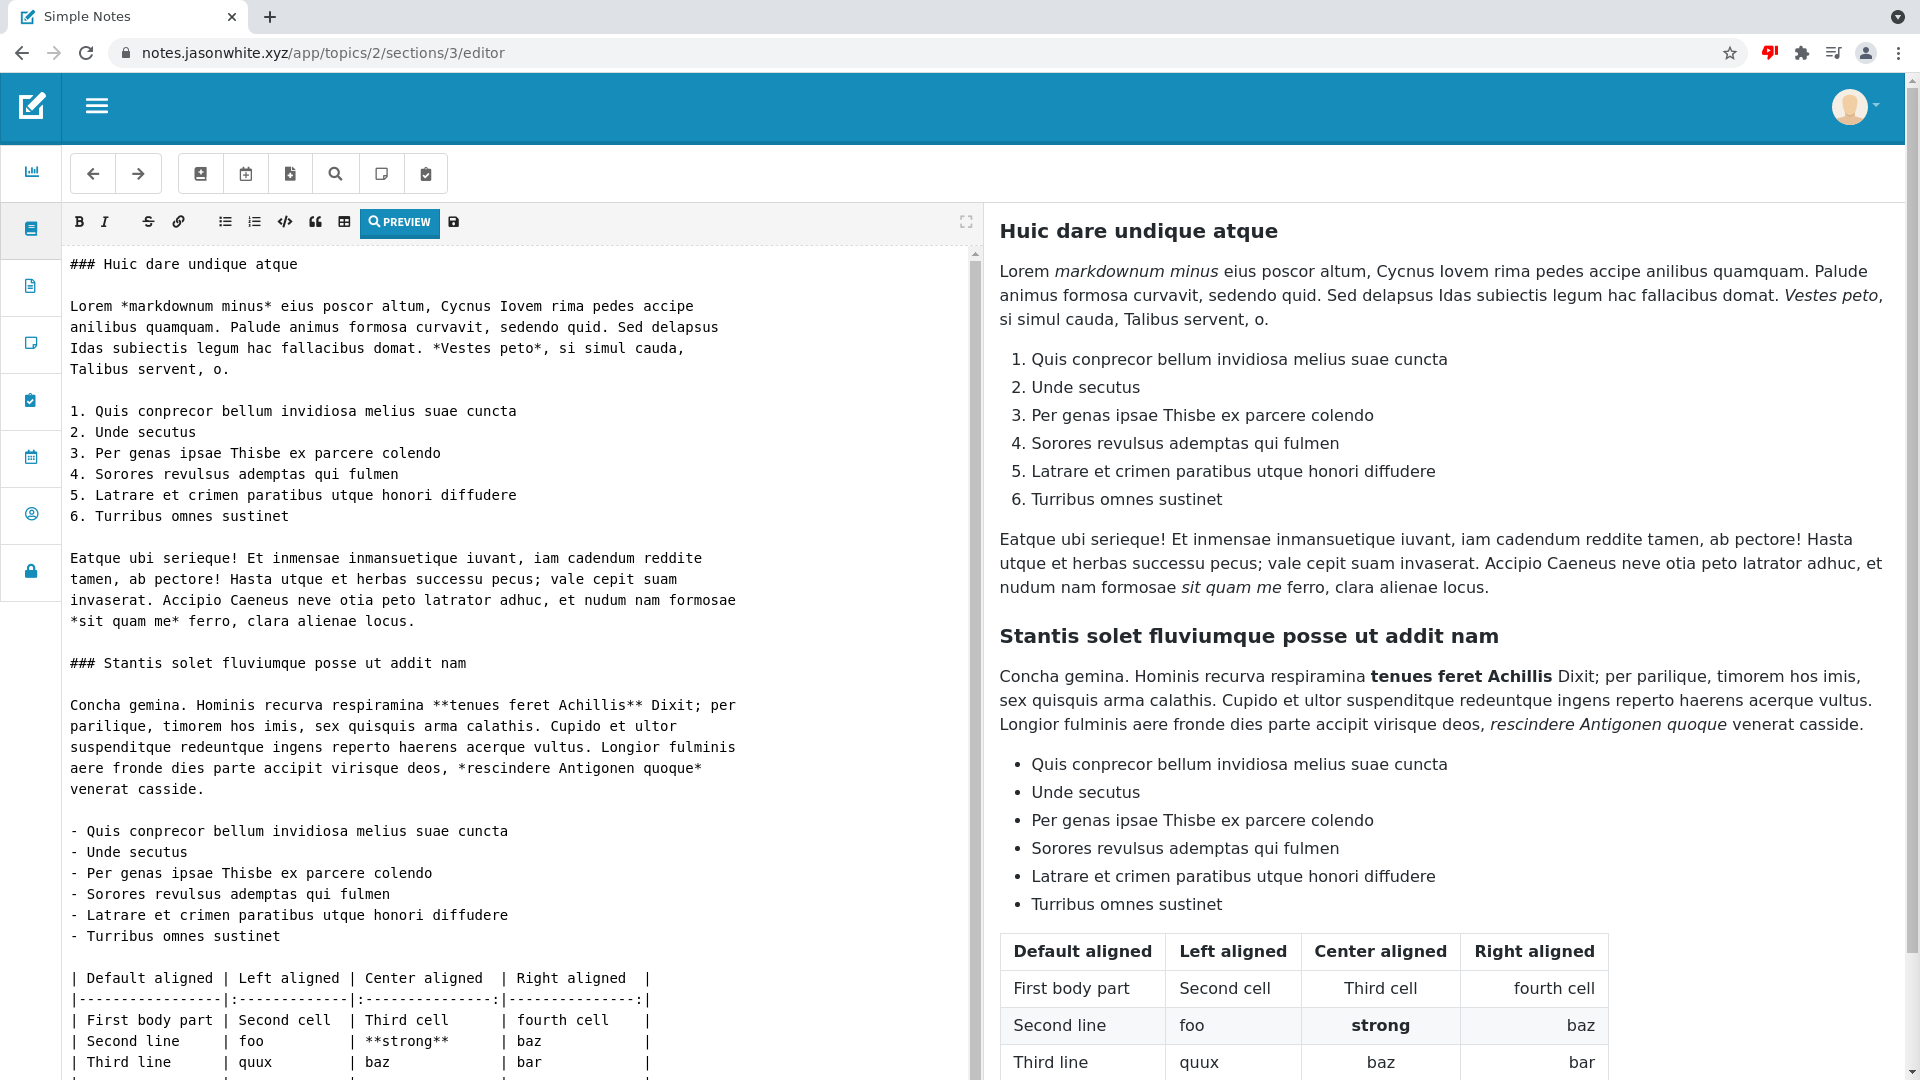Insert a blockquote
The height and width of the screenshot is (1080, 1920).
pos(315,222)
